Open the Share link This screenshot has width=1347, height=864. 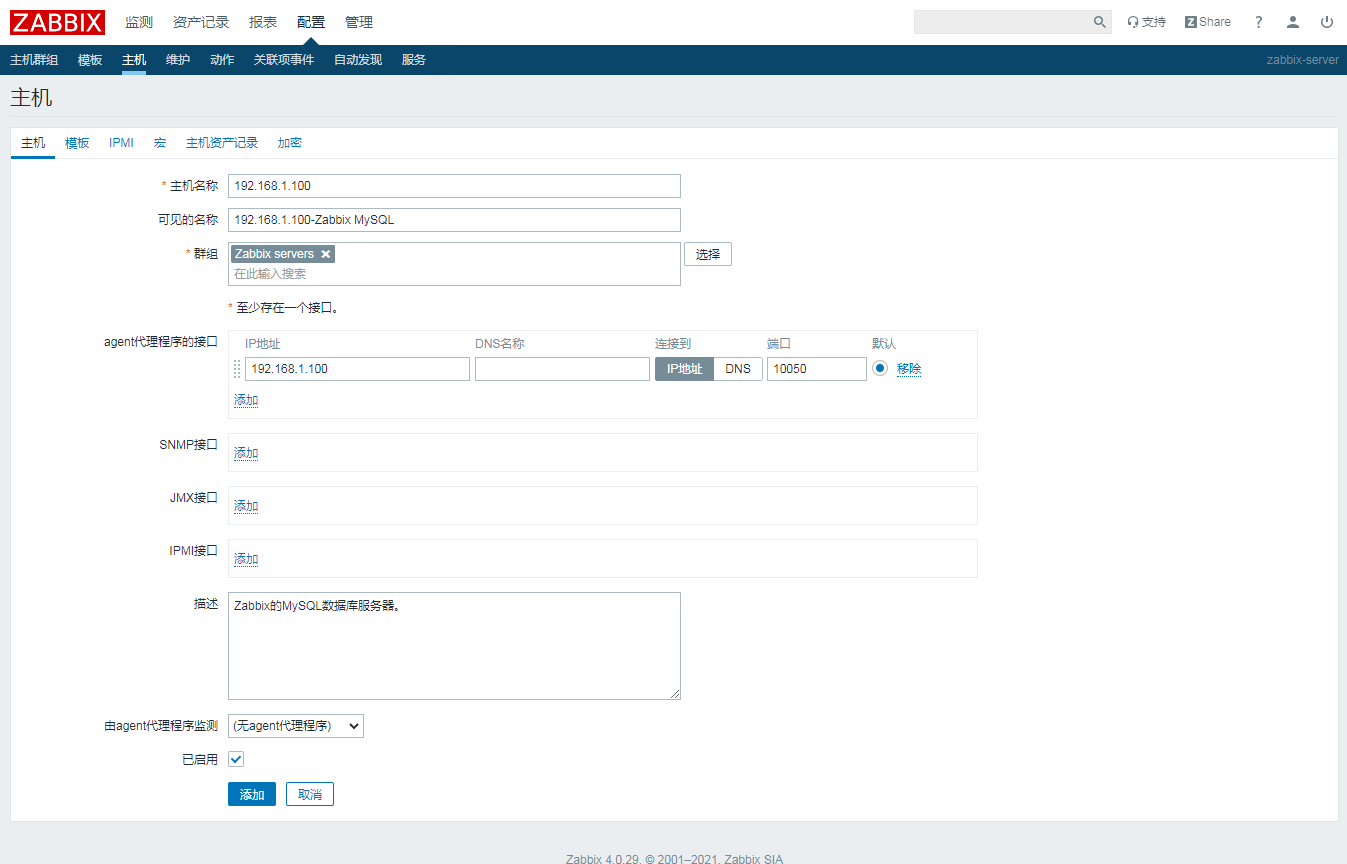[1208, 22]
